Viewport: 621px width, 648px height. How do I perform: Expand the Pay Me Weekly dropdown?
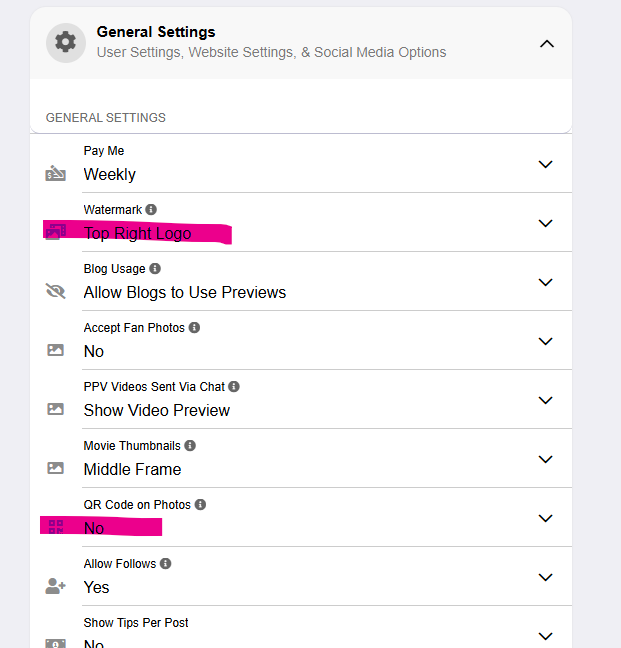coord(545,164)
